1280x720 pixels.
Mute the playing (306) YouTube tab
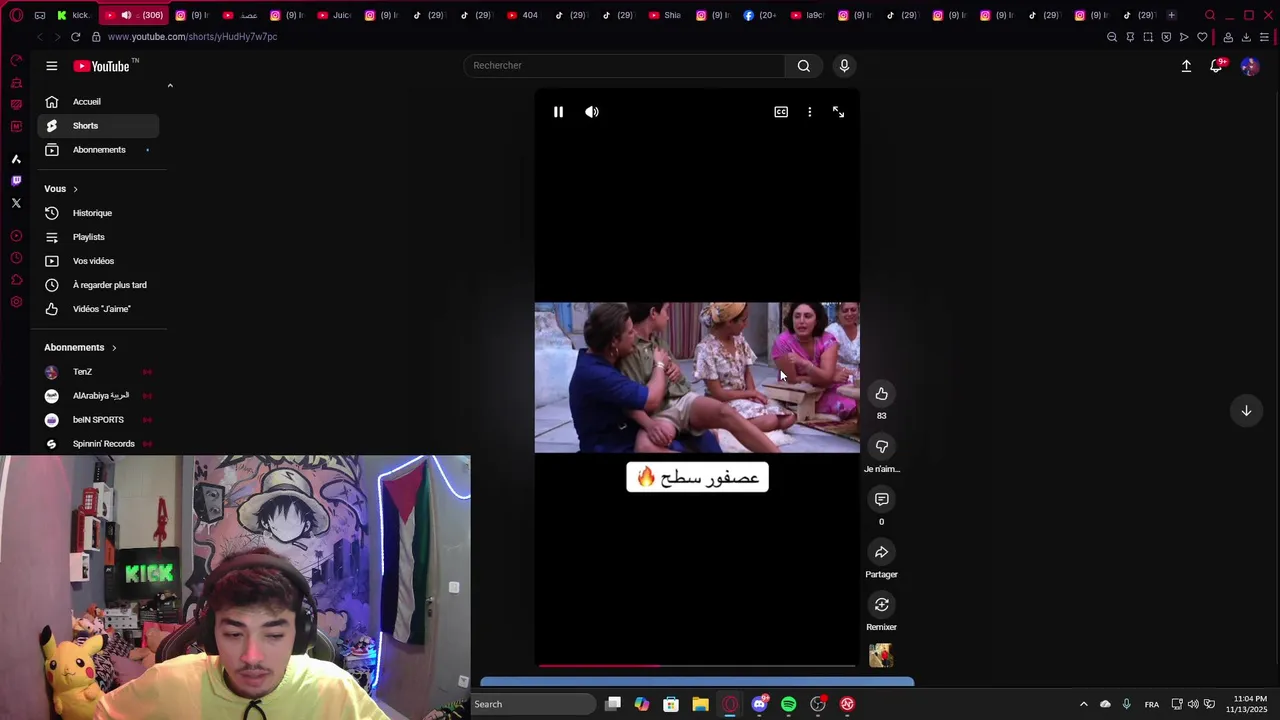[126, 15]
